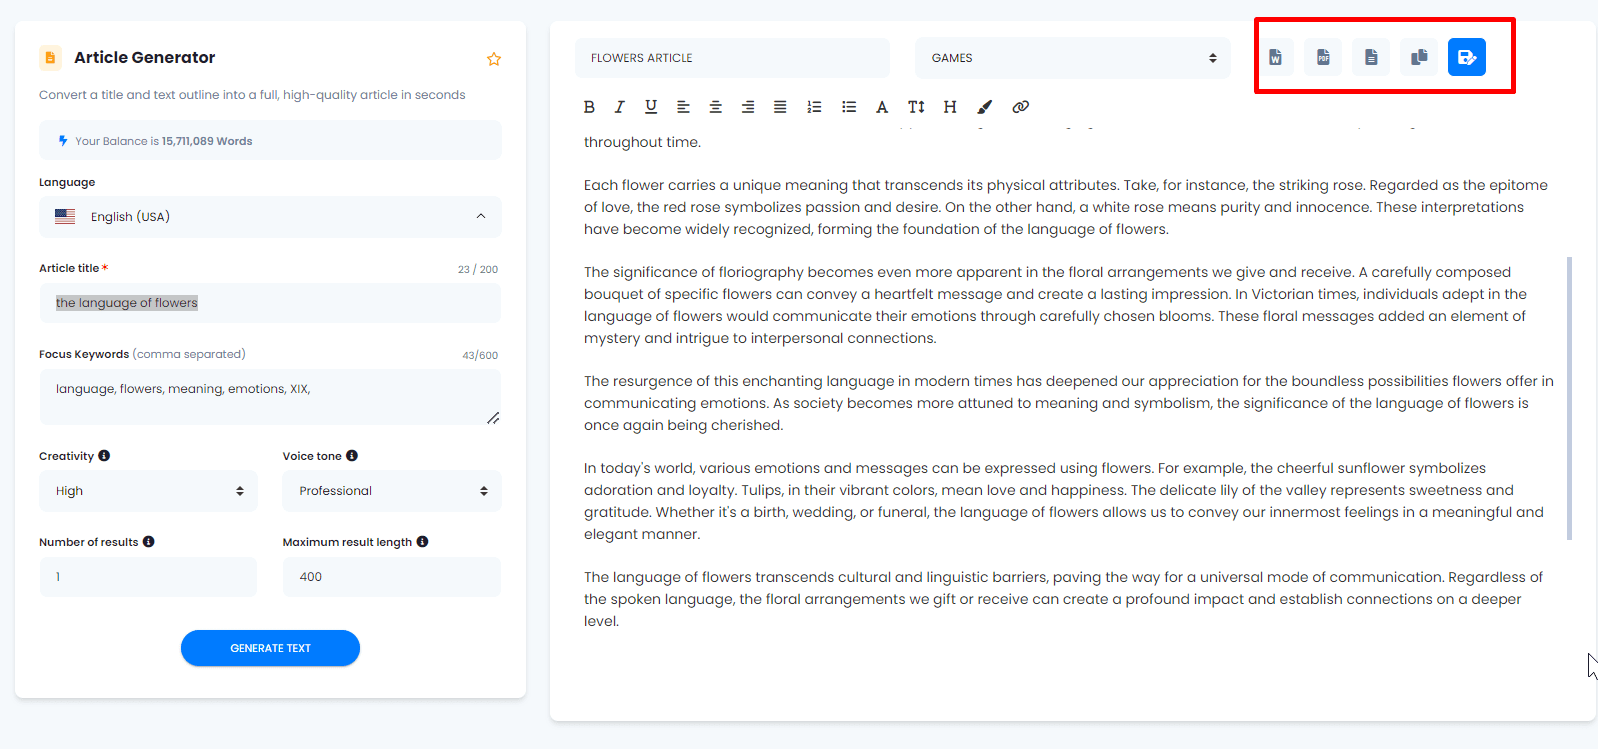Image resolution: width=1598 pixels, height=749 pixels.
Task: Click the GENERATE TEXT button
Action: pos(270,648)
